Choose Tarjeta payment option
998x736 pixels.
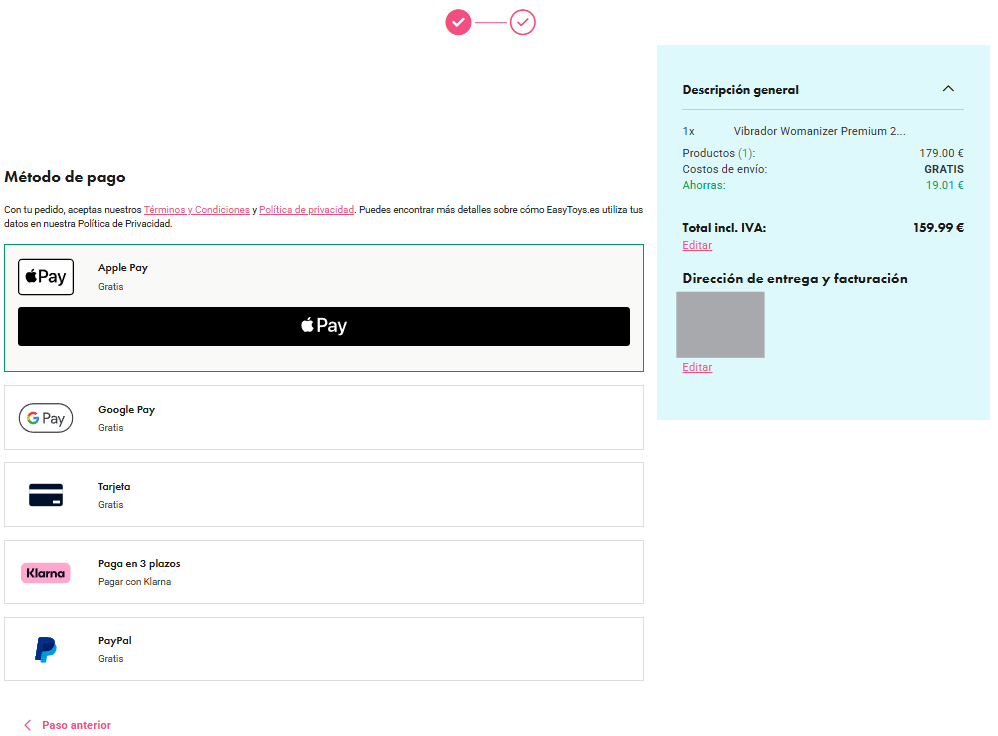coord(324,495)
